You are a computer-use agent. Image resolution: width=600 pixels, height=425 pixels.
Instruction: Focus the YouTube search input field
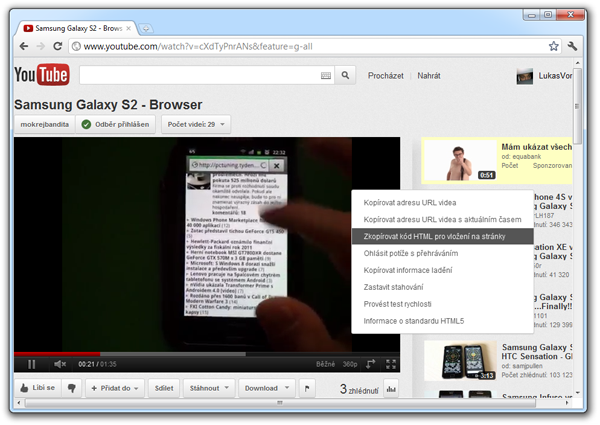[x=200, y=75]
